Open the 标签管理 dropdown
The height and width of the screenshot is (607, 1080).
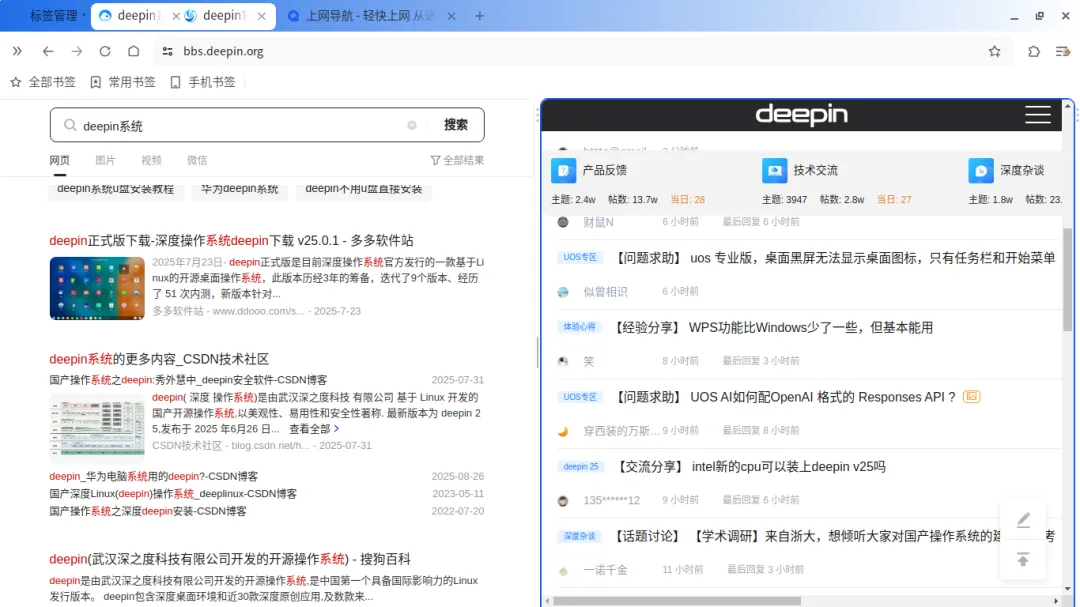57,16
